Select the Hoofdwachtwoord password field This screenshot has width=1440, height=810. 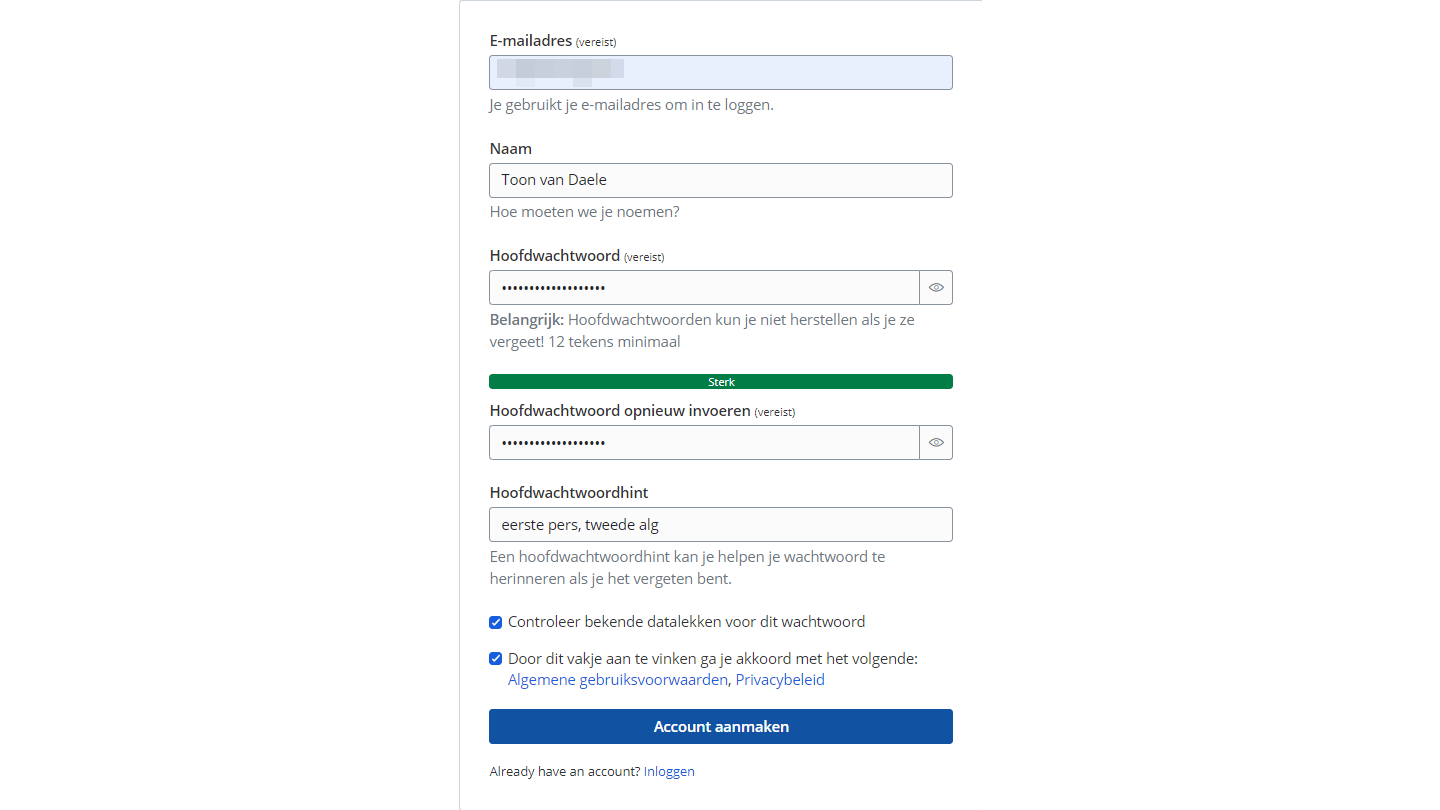coord(703,288)
